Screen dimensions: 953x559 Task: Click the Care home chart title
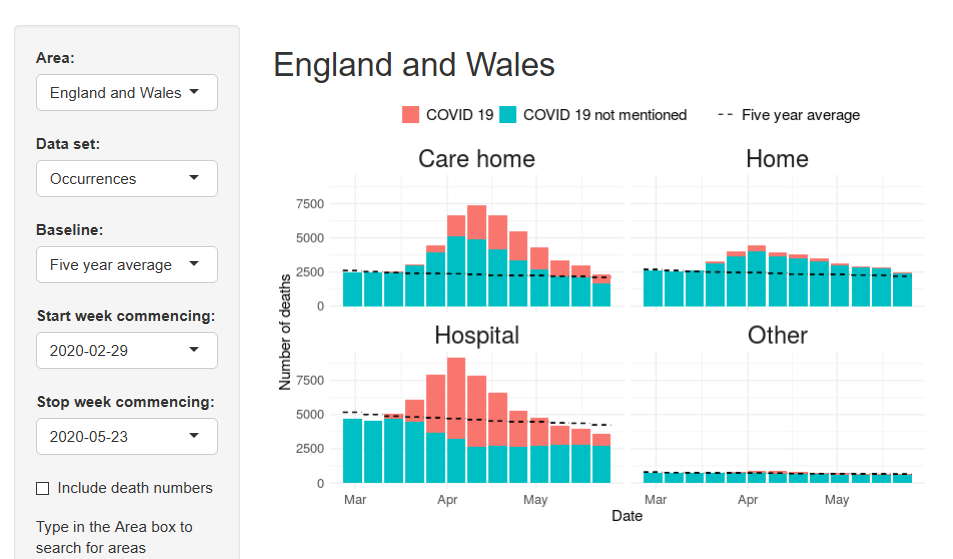[x=476, y=159]
